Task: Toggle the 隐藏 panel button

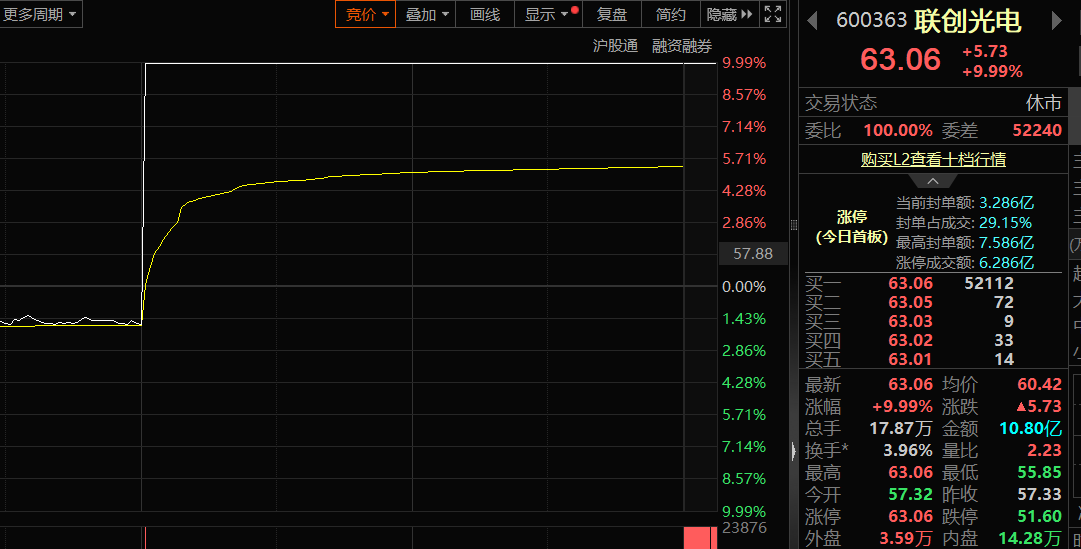Action: click(728, 14)
